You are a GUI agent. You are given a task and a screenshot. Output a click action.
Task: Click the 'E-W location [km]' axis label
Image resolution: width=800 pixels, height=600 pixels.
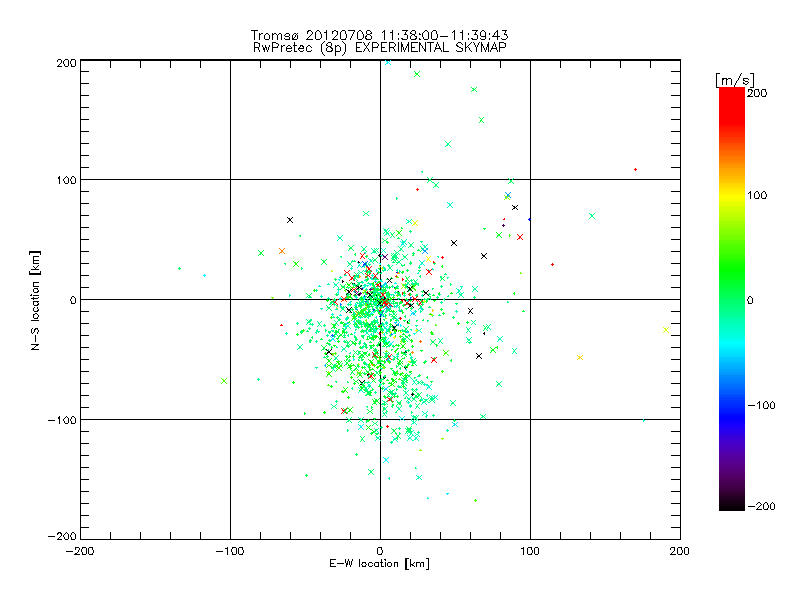379,564
